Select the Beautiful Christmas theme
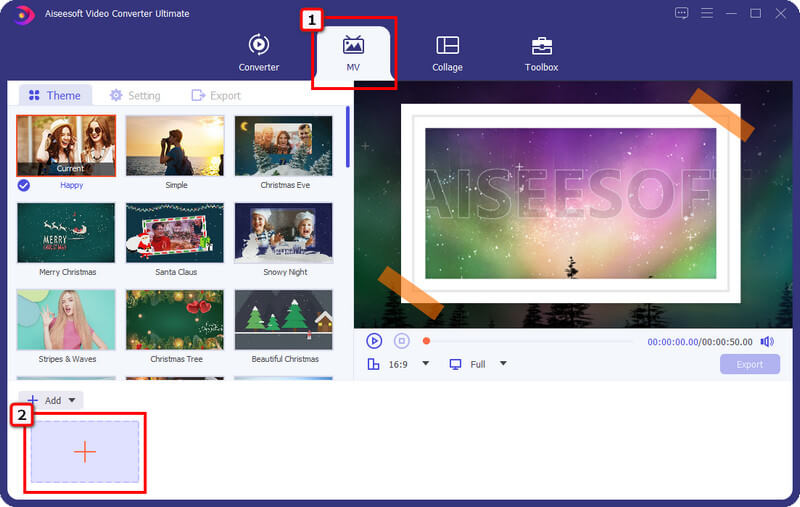This screenshot has height=507, width=800. point(284,320)
